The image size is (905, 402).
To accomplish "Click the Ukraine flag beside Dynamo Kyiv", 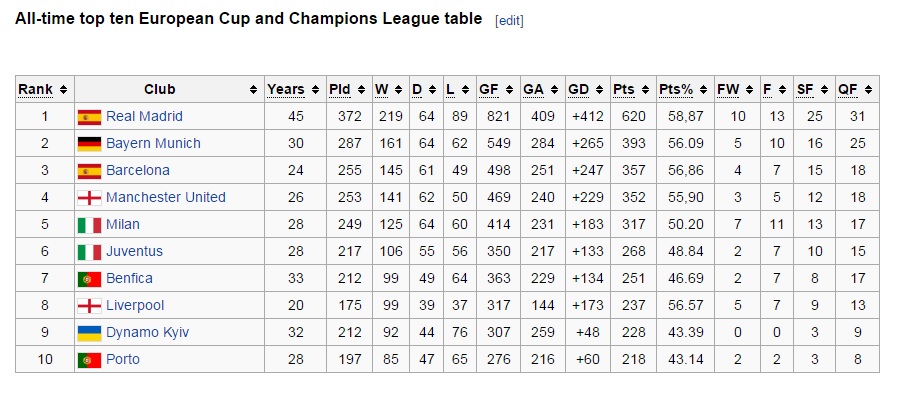I will pos(89,333).
